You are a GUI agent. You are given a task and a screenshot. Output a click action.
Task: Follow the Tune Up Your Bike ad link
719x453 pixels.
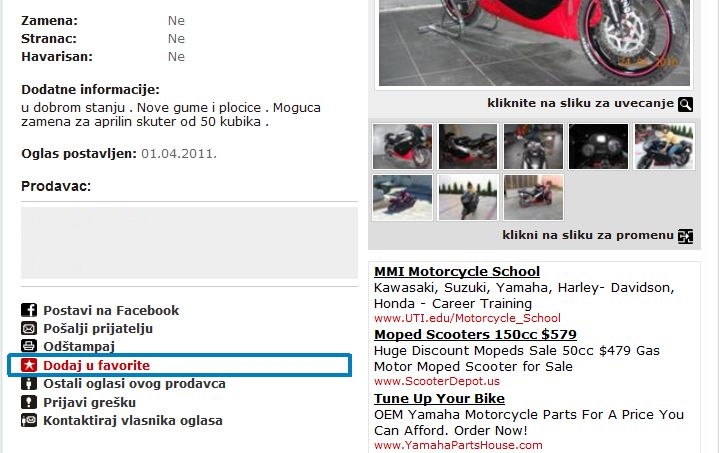click(x=439, y=398)
